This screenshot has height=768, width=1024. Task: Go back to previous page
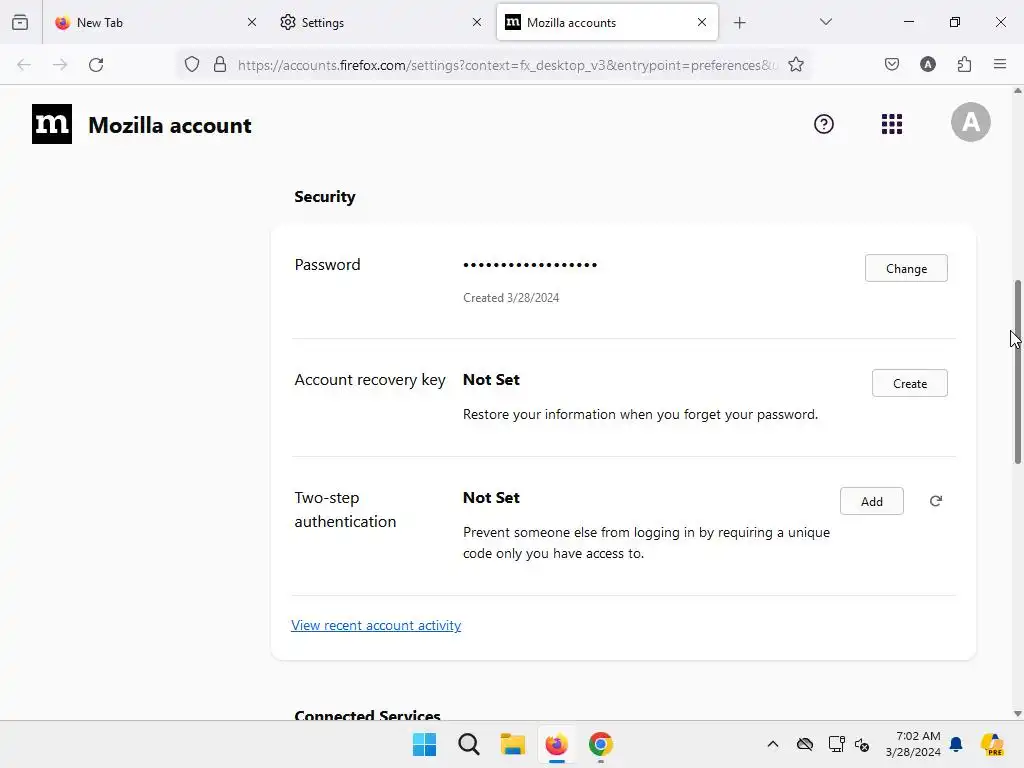[24, 65]
